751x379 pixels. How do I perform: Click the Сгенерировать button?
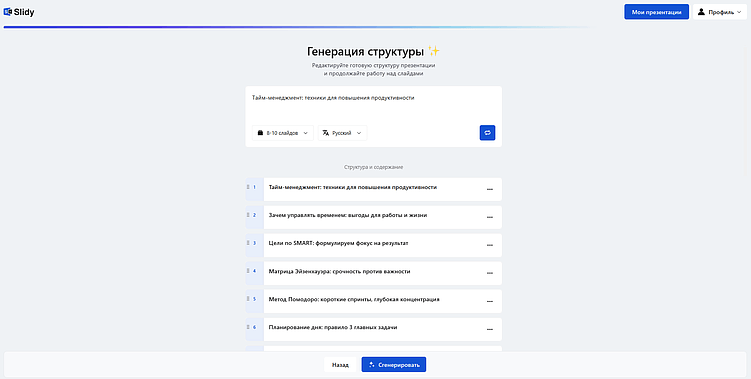(x=394, y=365)
